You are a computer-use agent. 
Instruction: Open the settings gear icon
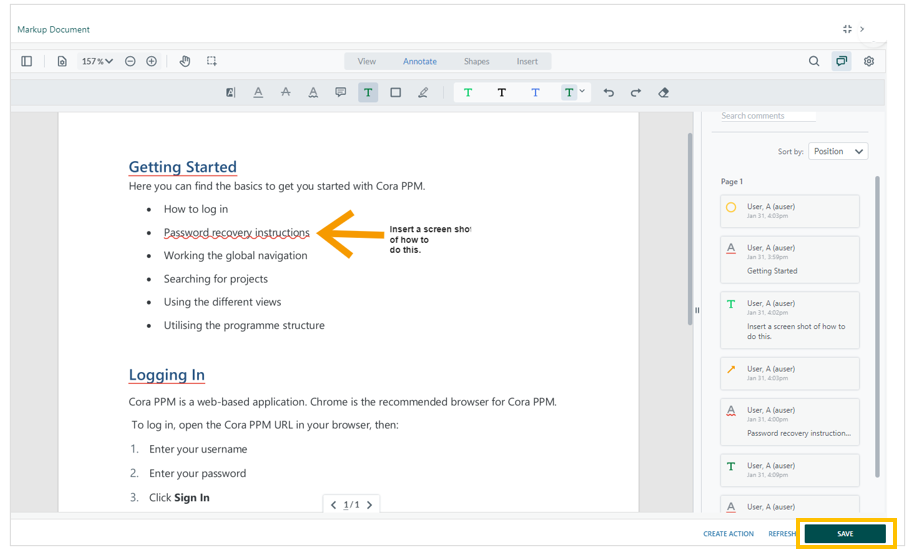868,61
